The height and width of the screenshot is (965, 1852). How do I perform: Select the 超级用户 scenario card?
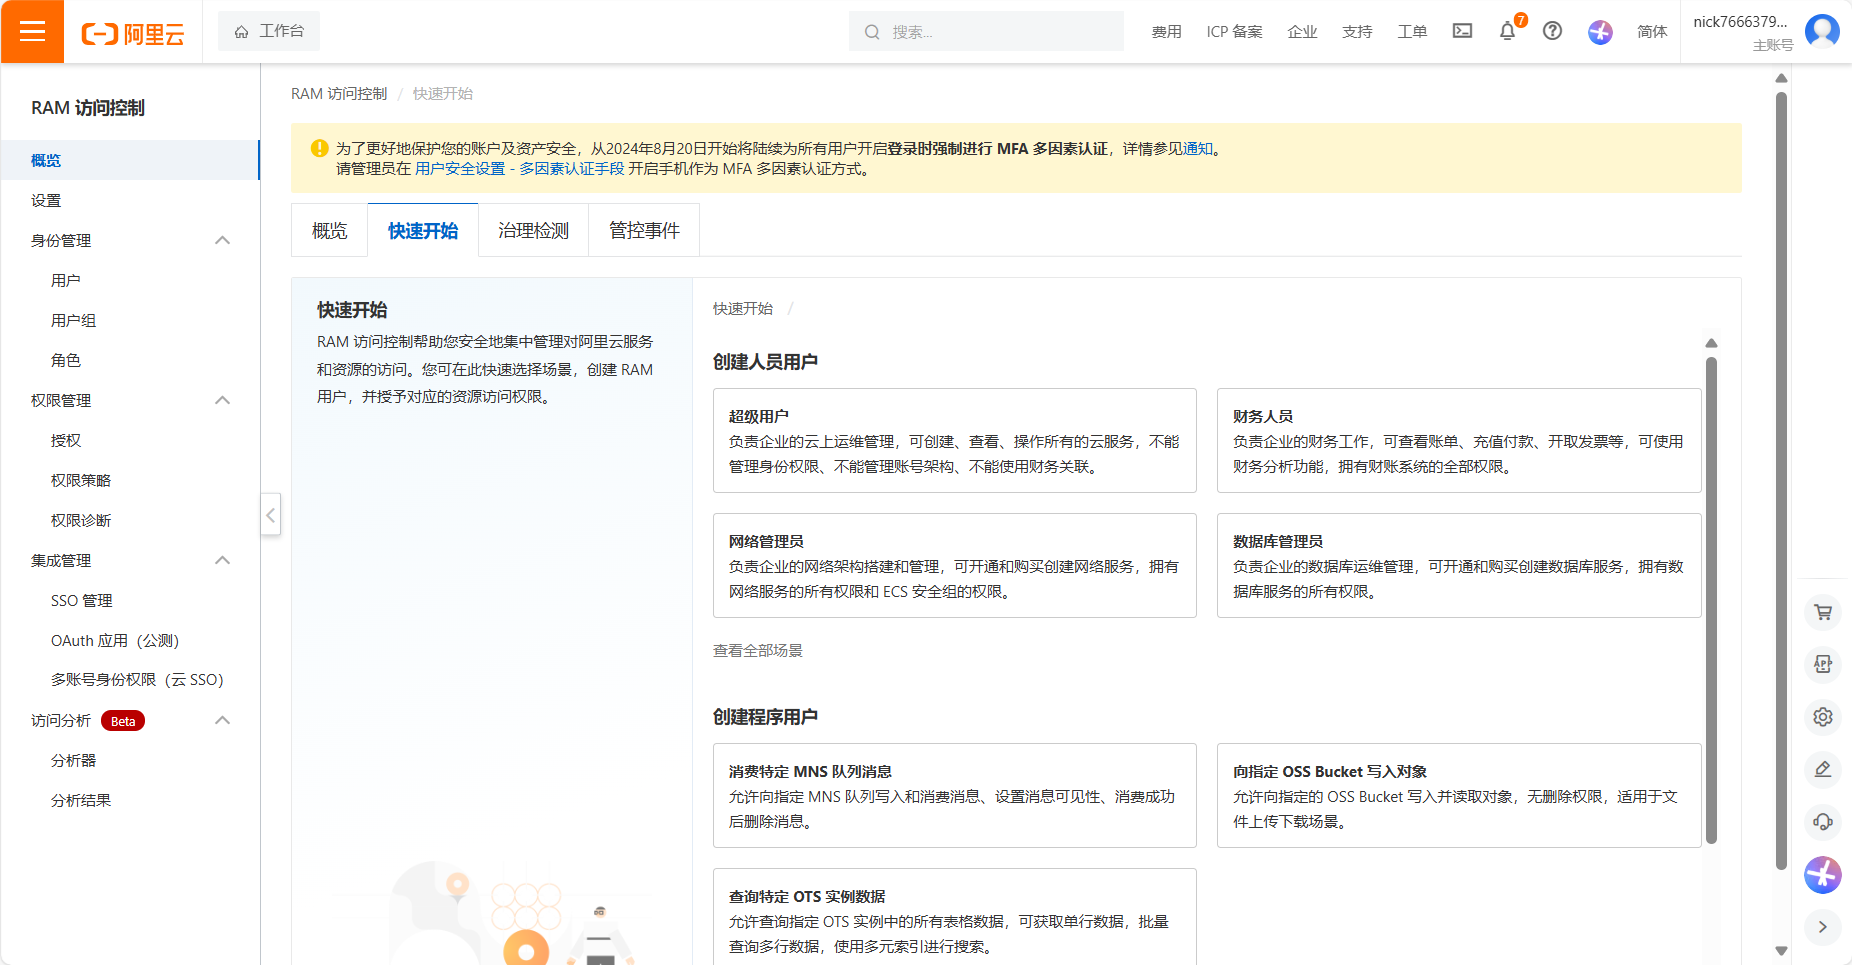pos(954,441)
